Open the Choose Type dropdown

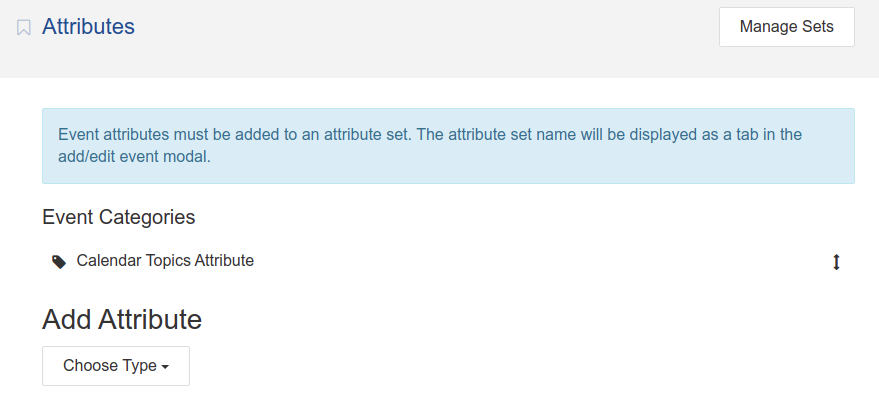116,366
